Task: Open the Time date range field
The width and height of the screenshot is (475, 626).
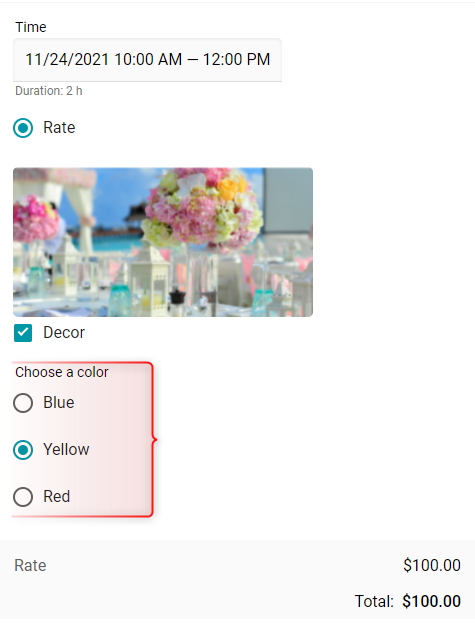Action: pyautogui.click(x=147, y=60)
